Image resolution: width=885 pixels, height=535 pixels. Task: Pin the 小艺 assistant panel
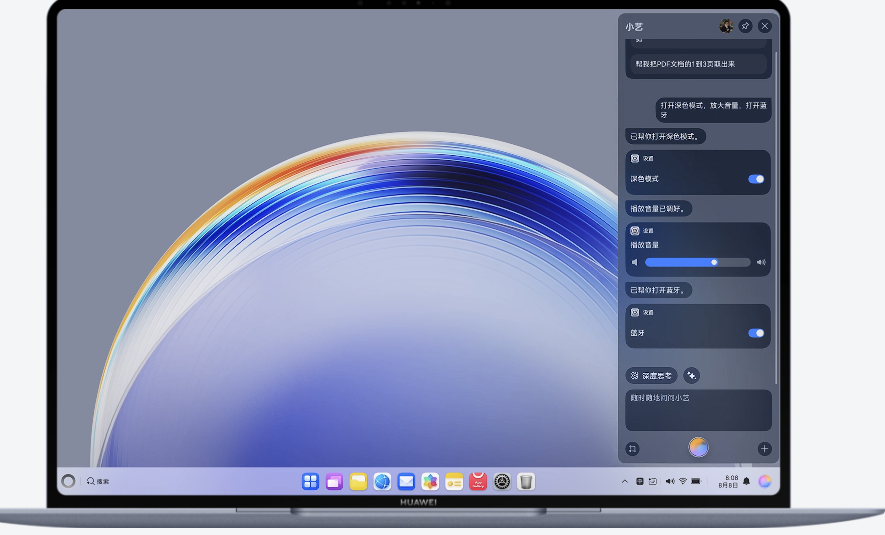746,26
